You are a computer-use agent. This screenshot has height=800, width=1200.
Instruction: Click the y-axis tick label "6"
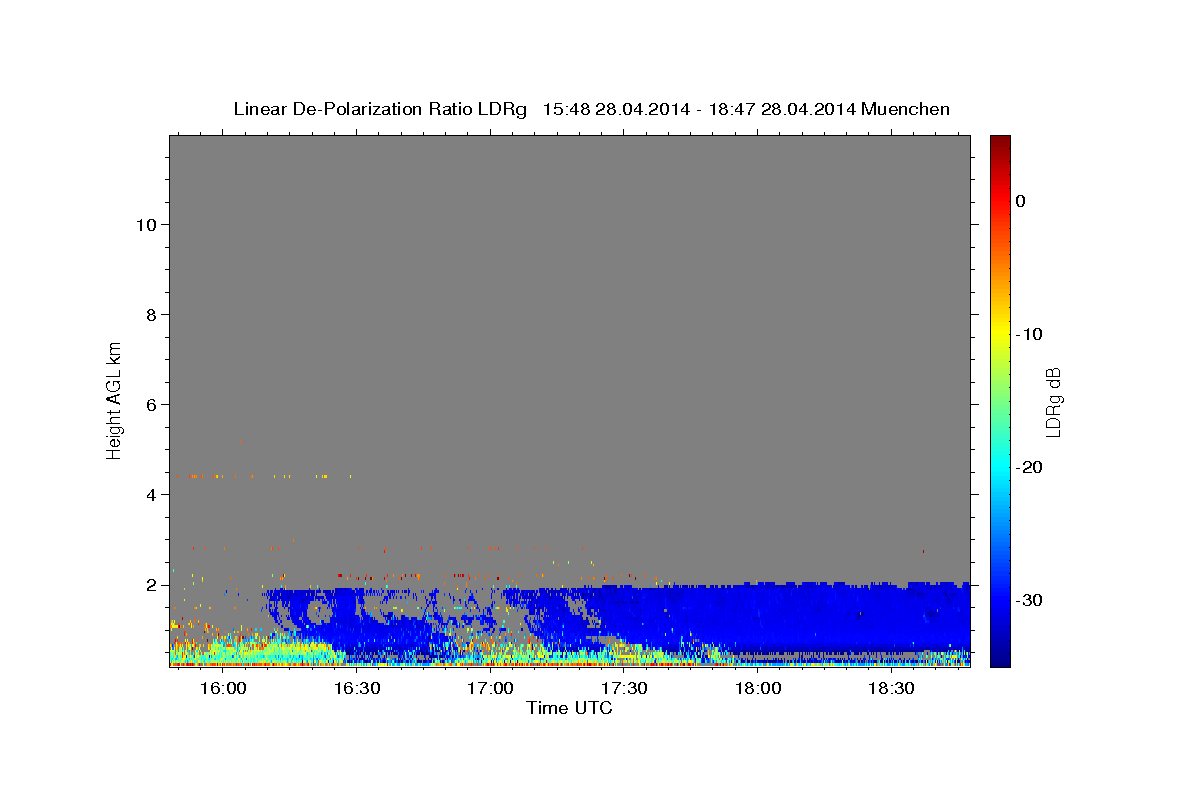pos(149,404)
